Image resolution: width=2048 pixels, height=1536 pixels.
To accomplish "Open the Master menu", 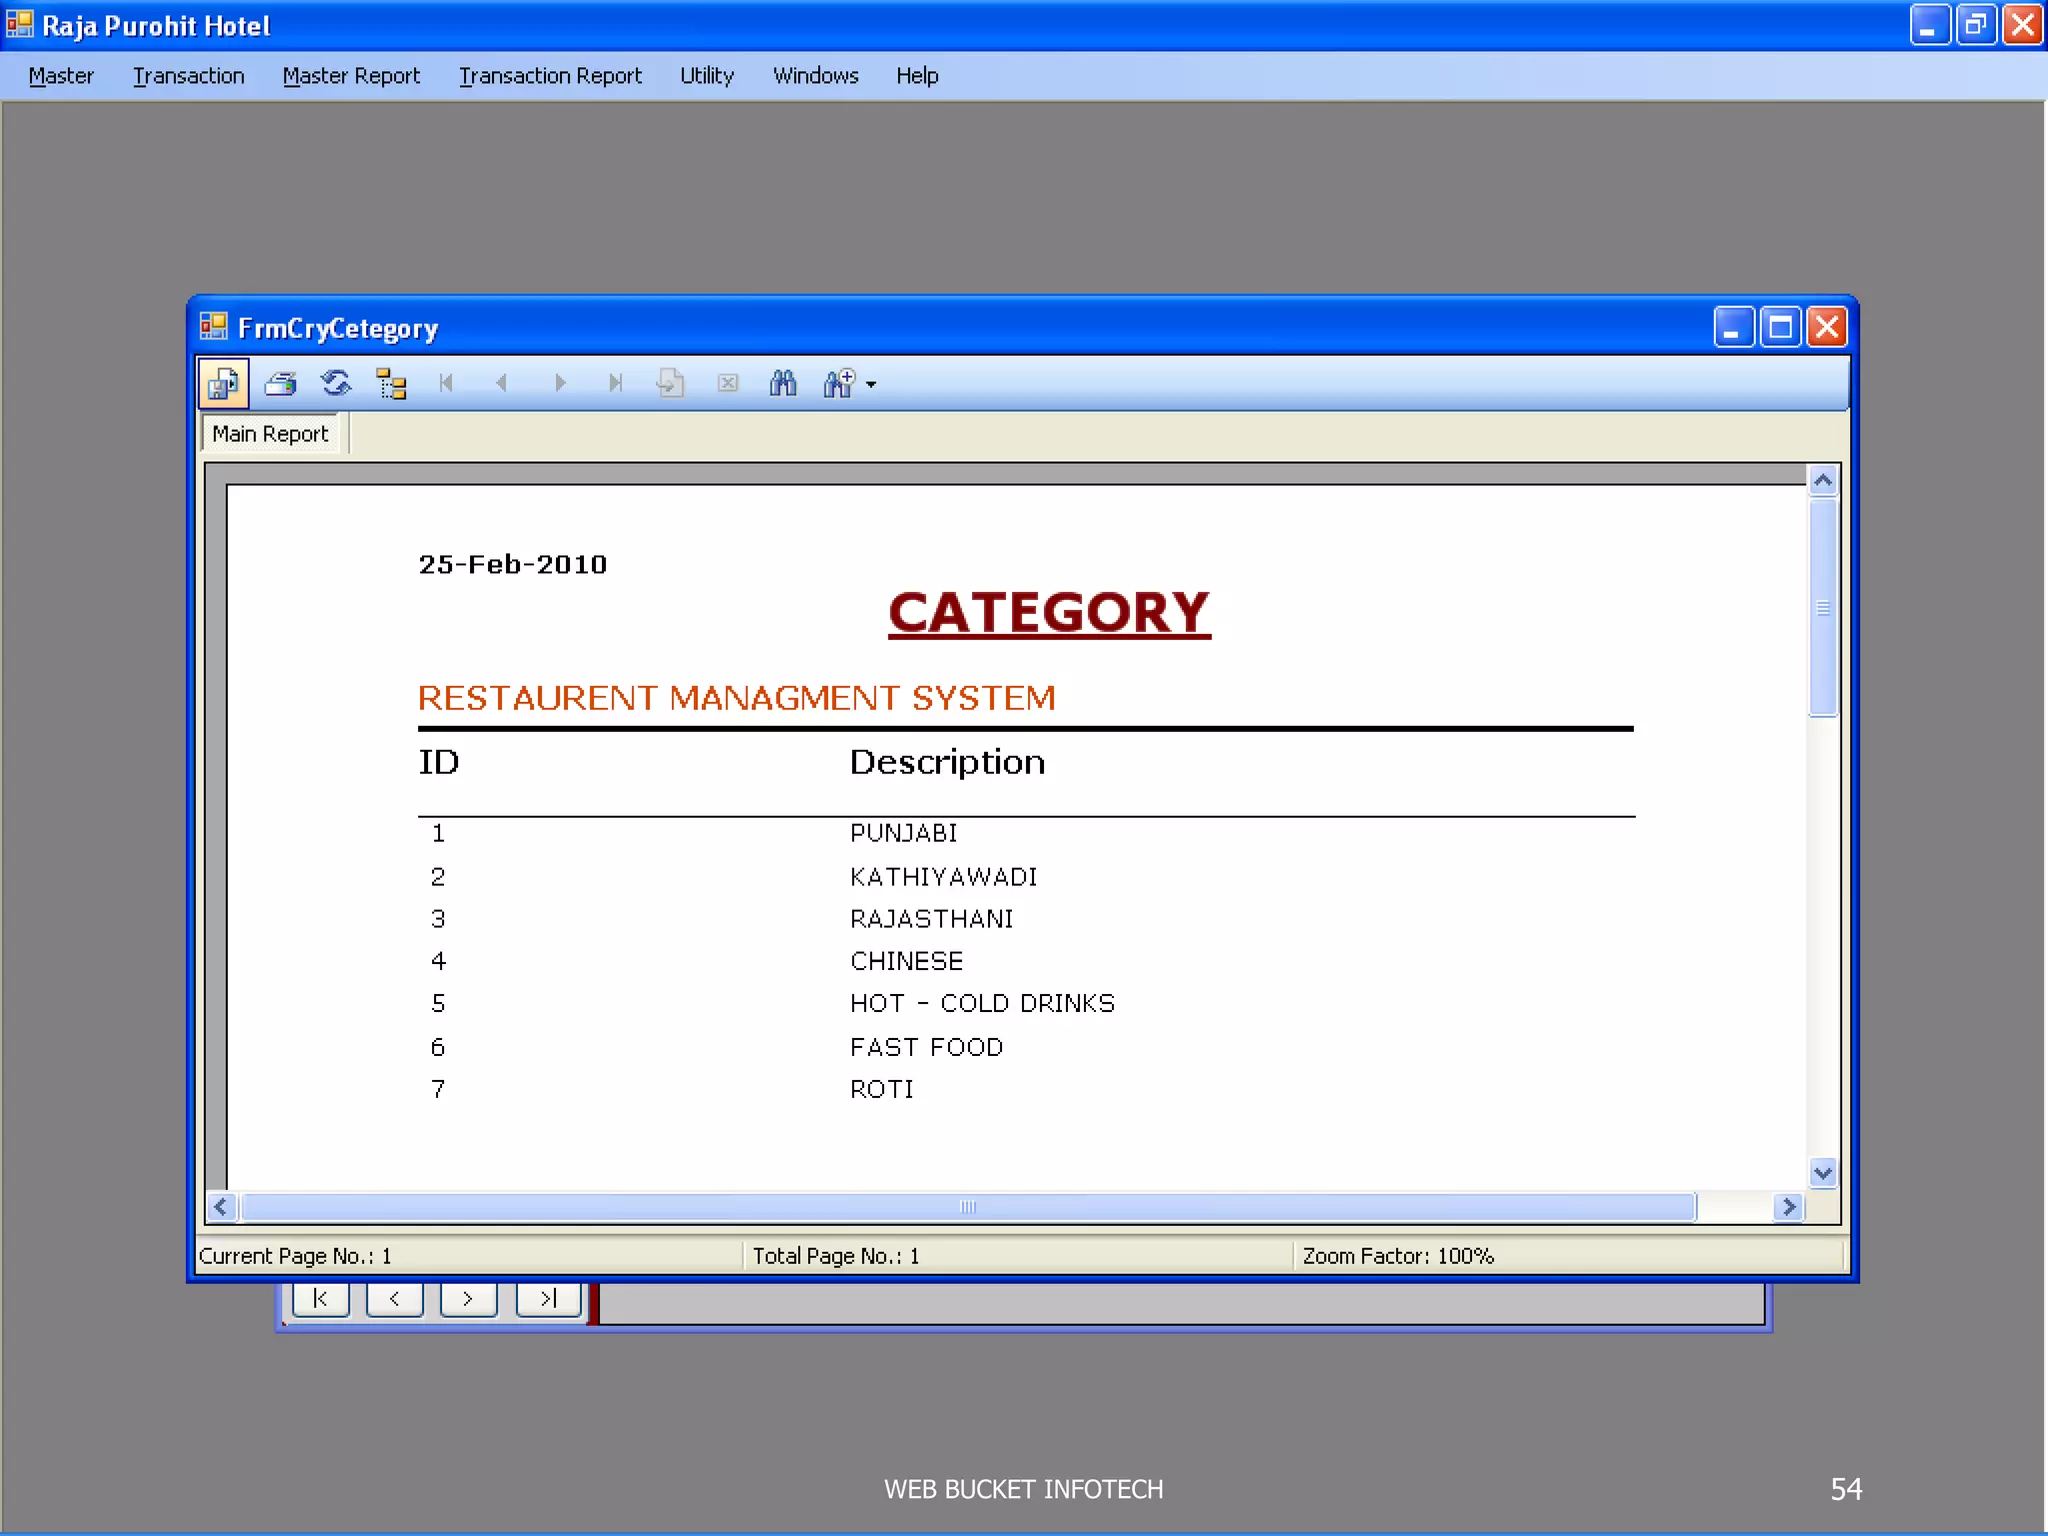I will 61,76.
